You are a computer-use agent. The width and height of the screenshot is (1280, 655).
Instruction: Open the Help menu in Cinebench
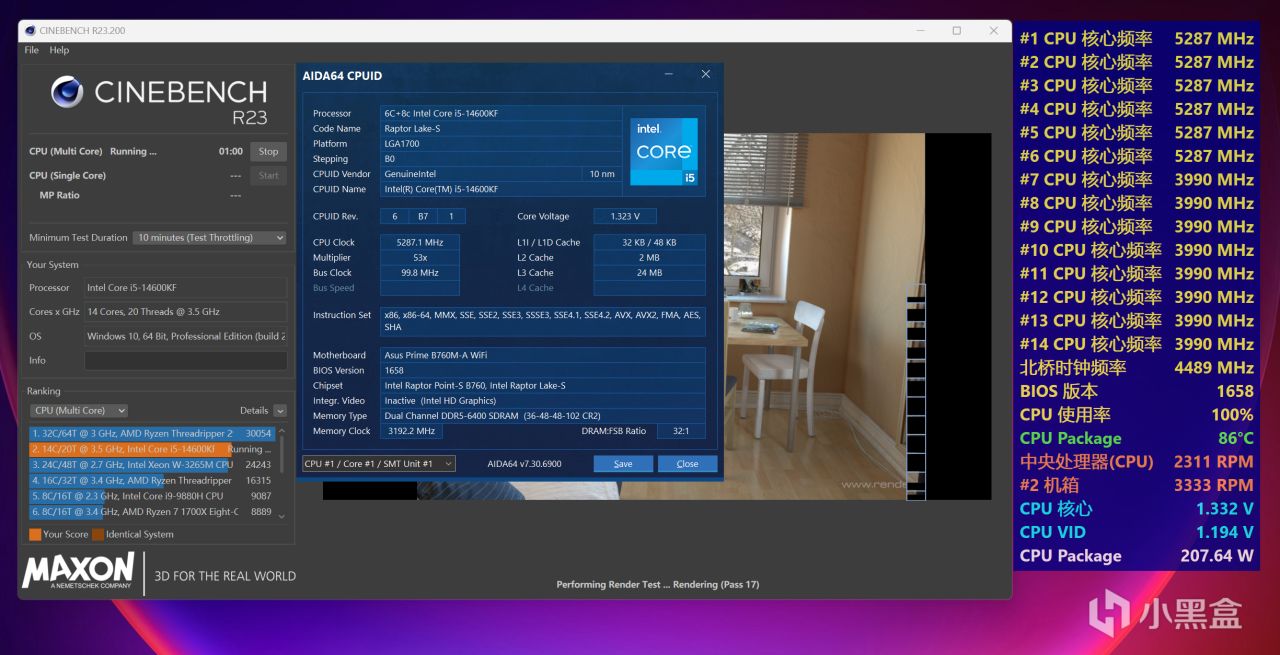click(x=59, y=50)
